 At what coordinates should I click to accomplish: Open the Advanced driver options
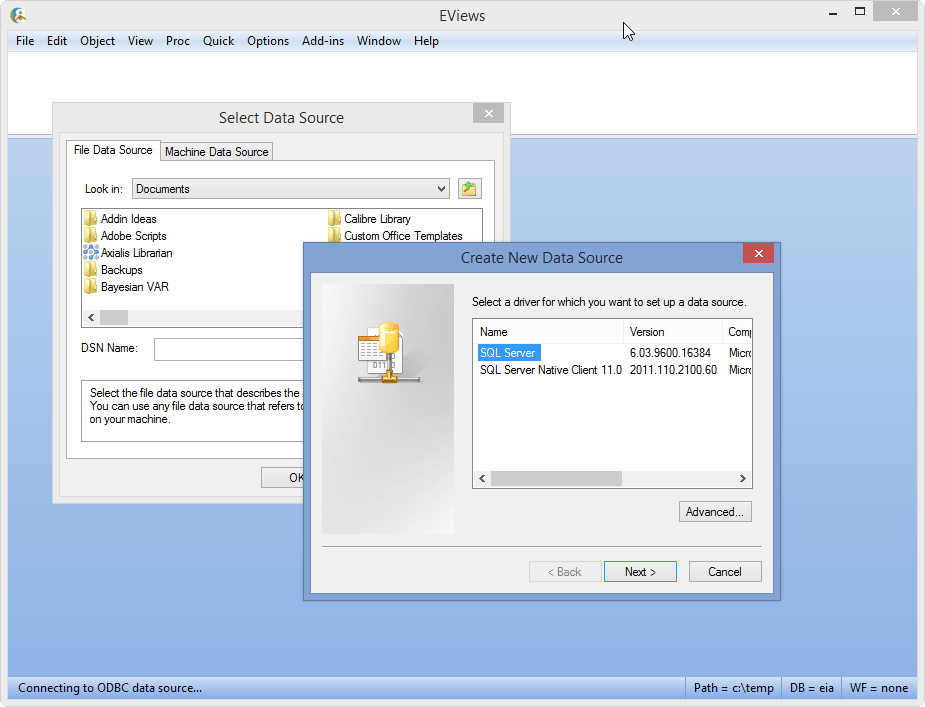(715, 511)
